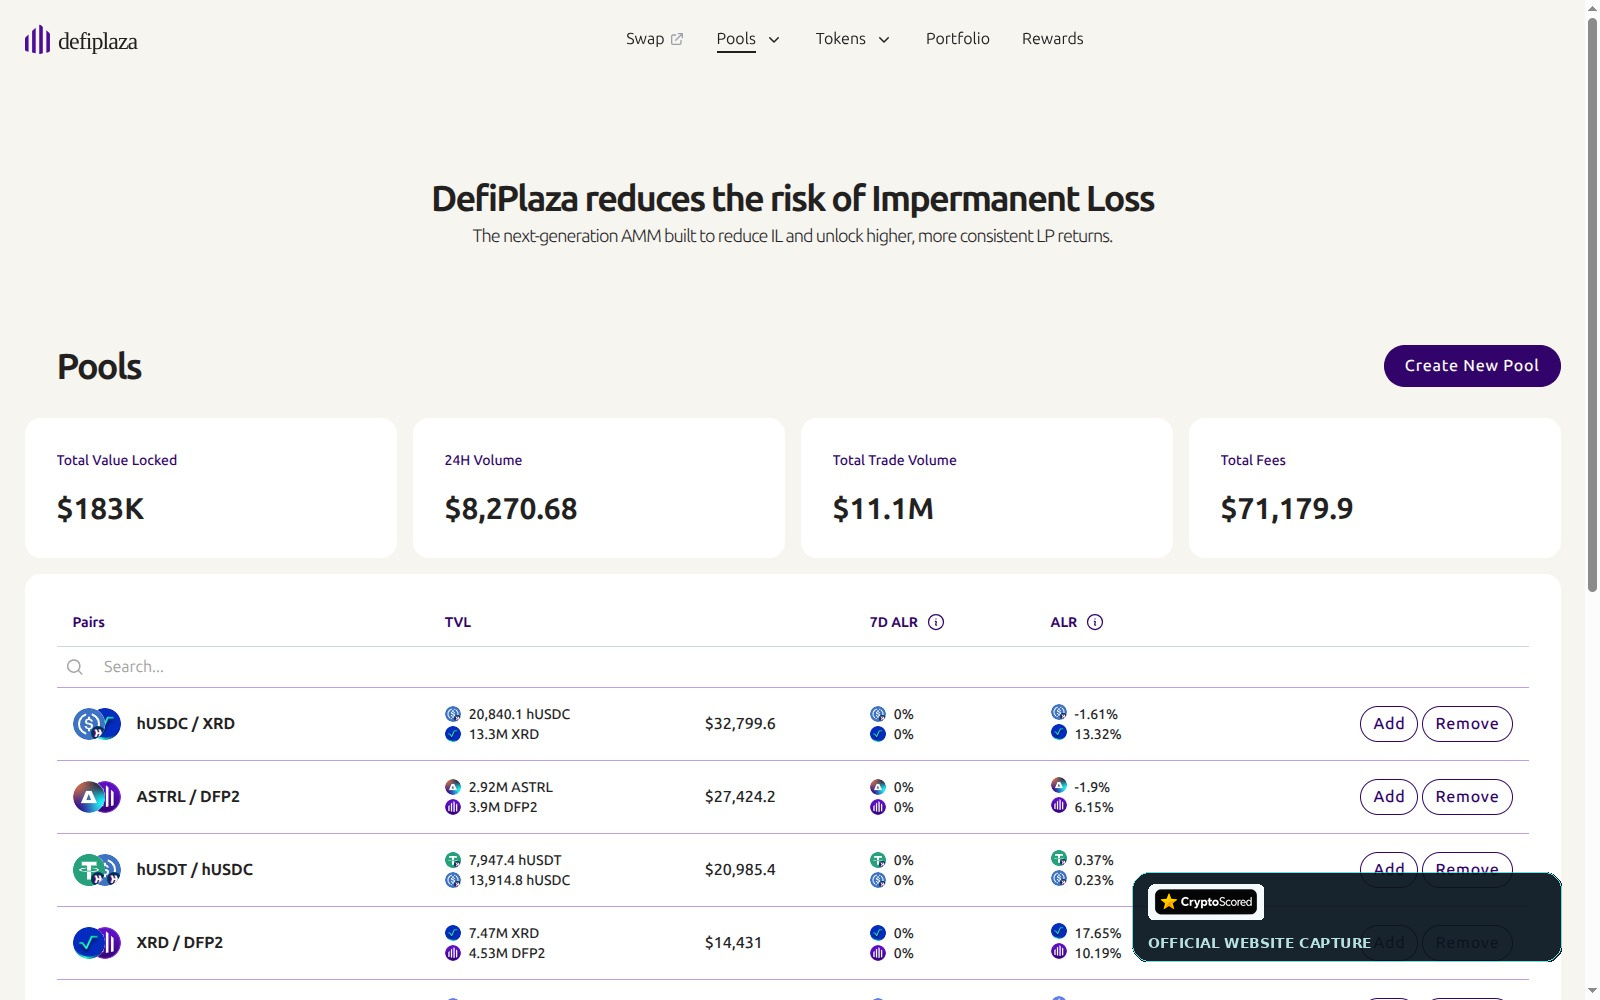Click the external-link icon beside Swap

pyautogui.click(x=677, y=39)
